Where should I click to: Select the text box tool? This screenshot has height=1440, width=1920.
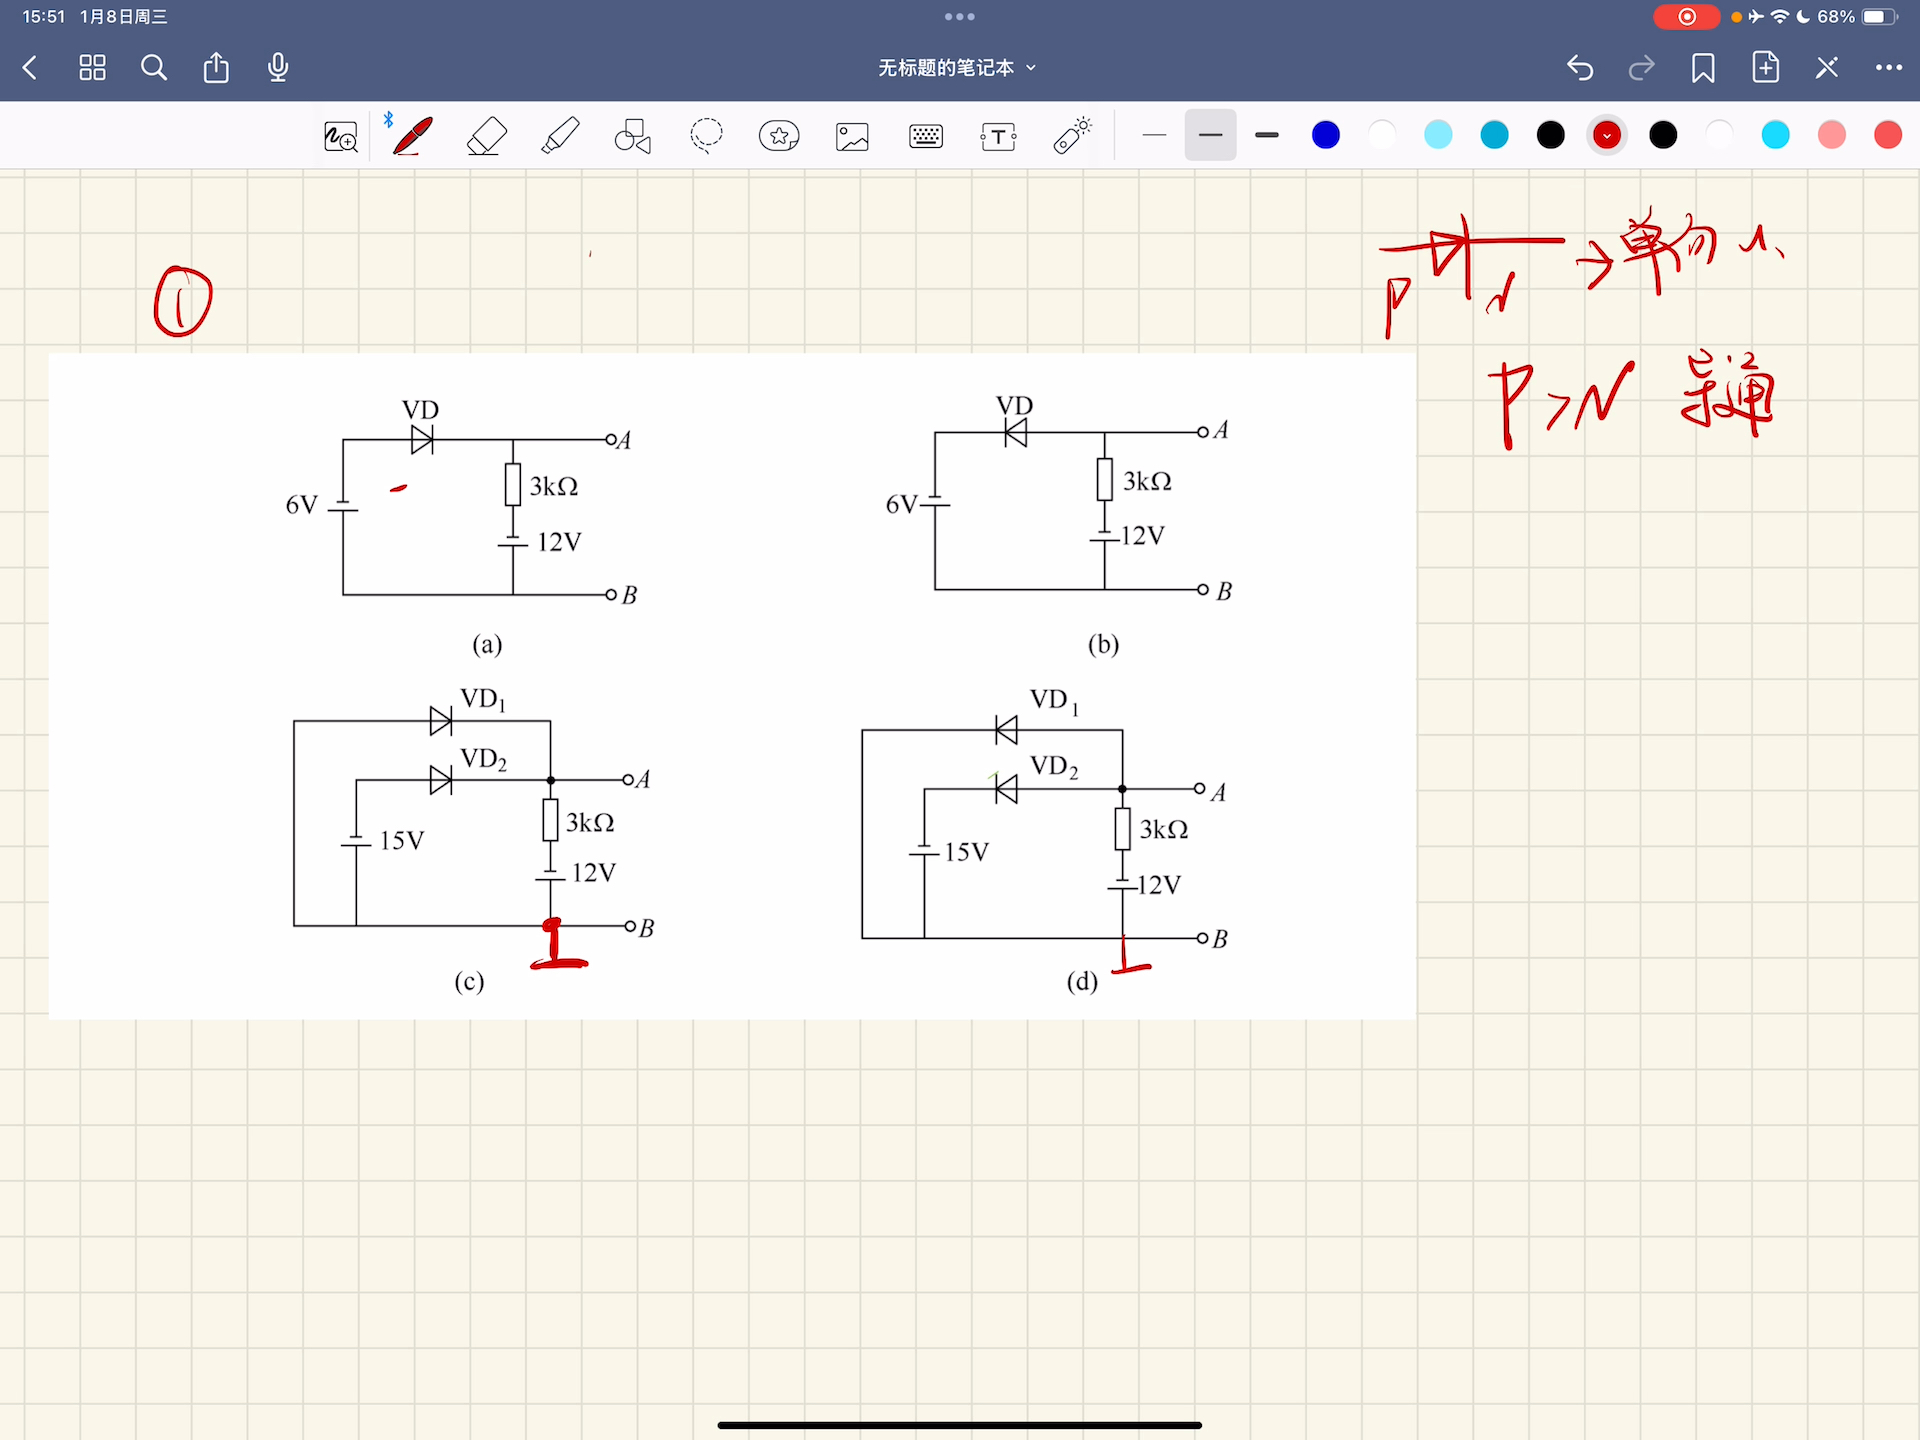click(x=998, y=136)
